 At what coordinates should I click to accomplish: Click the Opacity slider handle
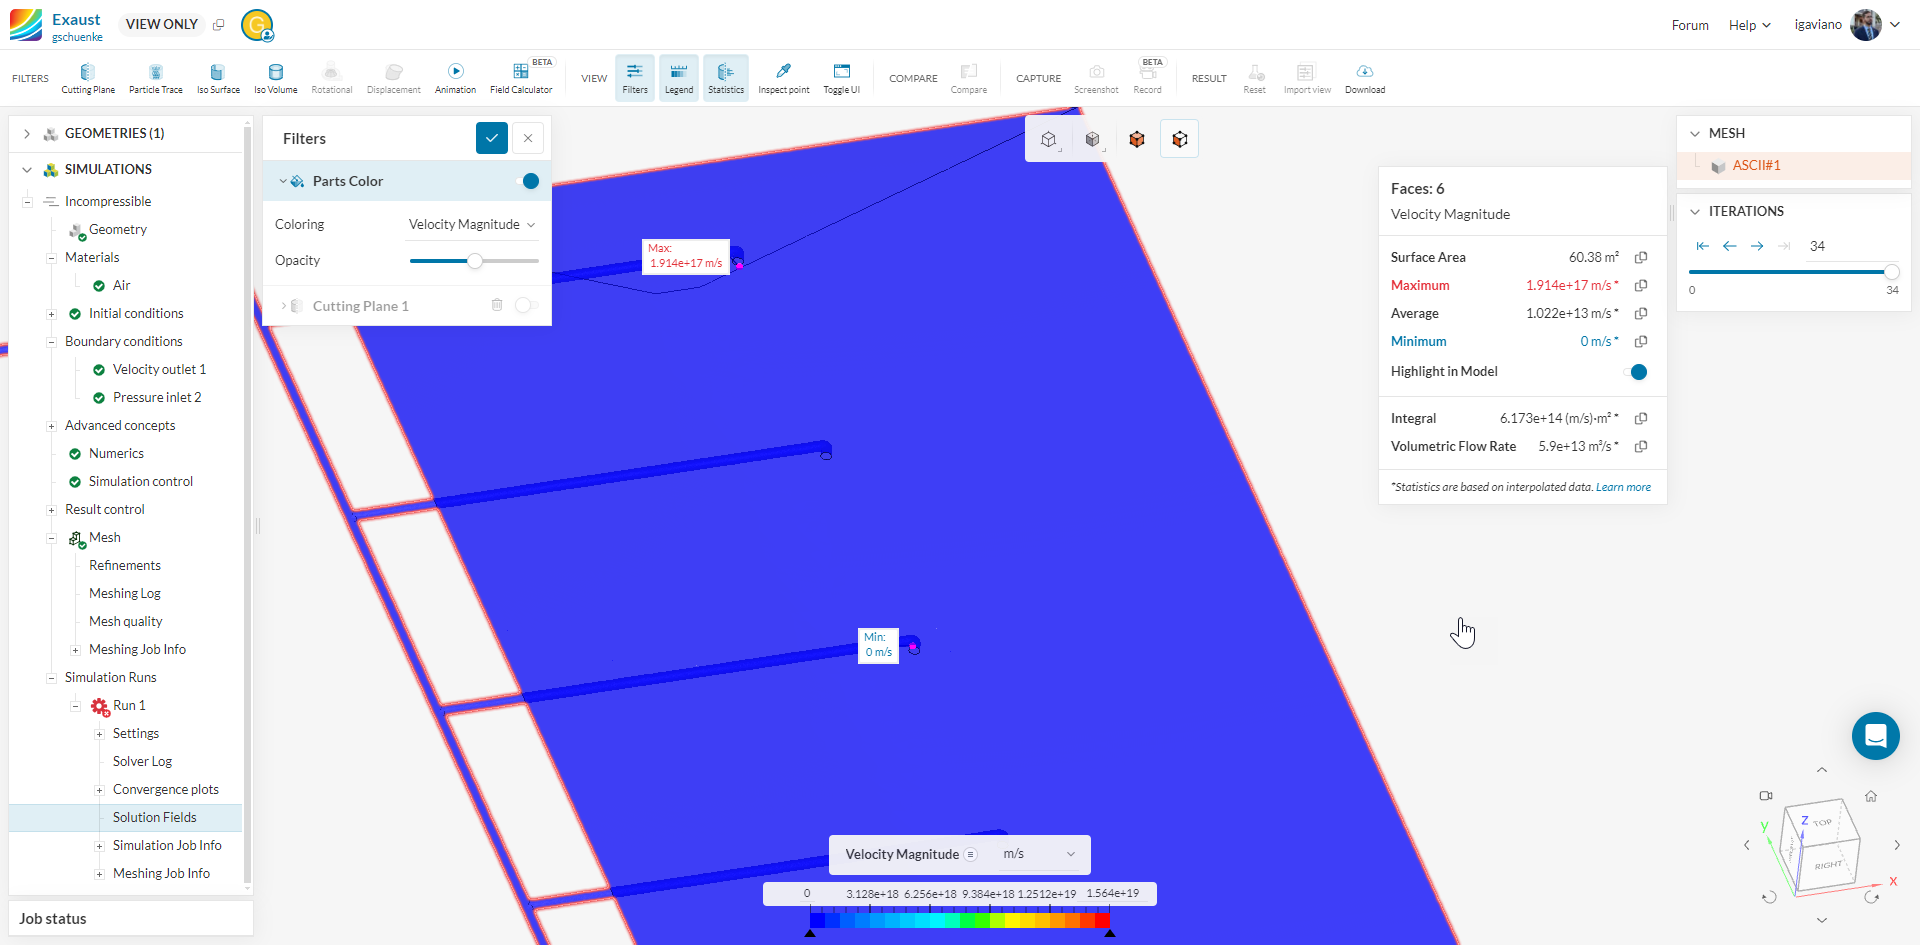[x=475, y=261]
